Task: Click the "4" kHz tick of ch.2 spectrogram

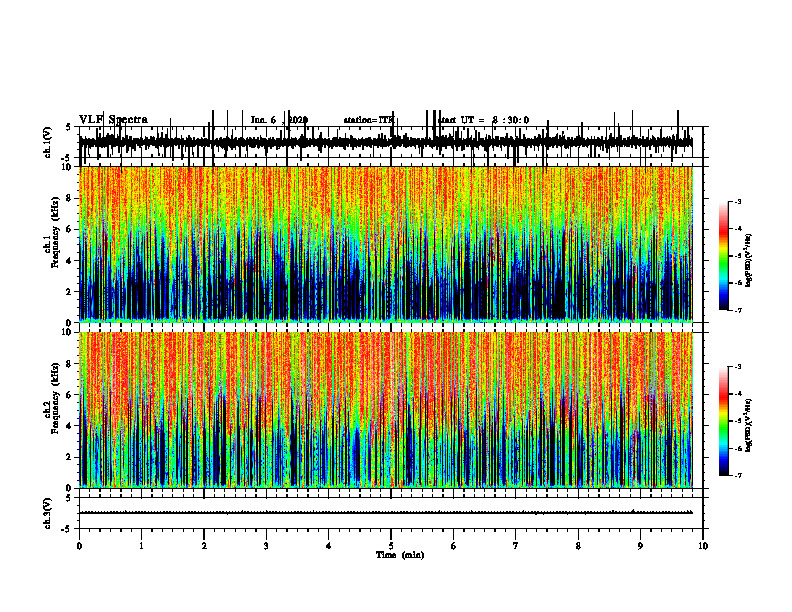Action: tap(70, 426)
